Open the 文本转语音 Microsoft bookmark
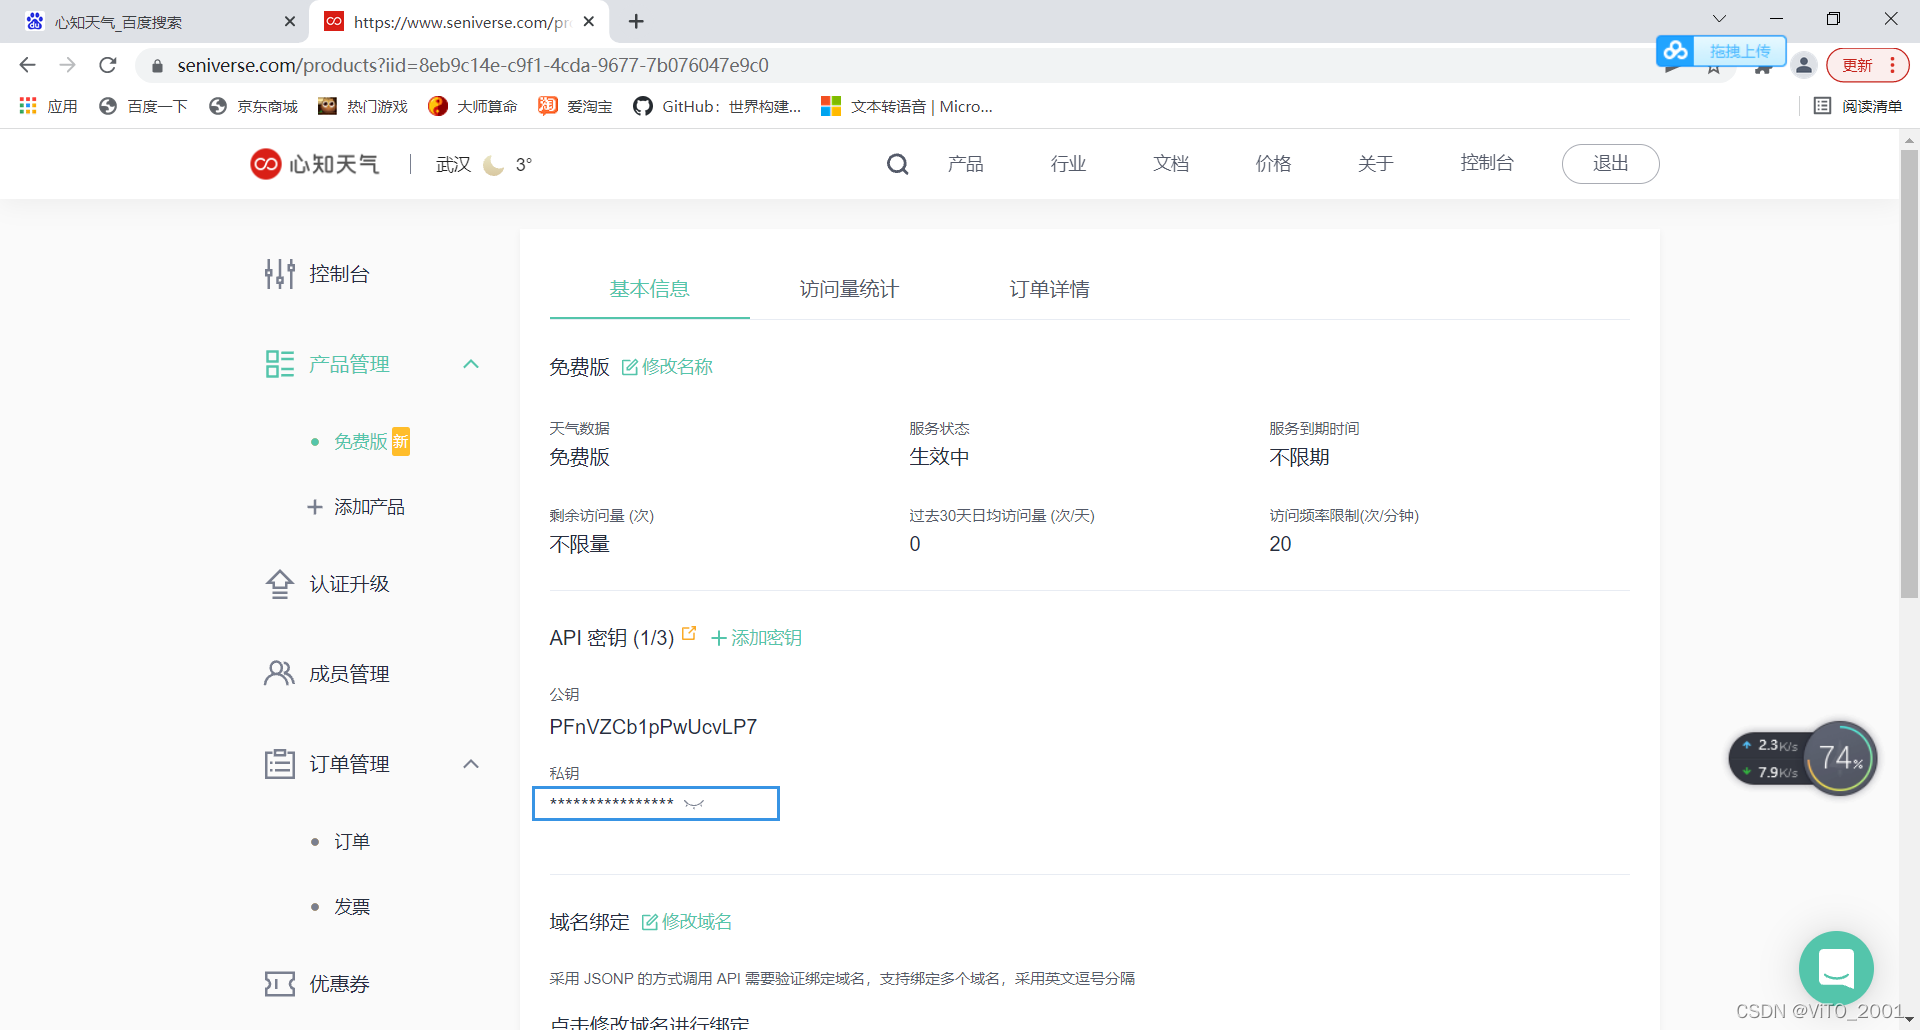The image size is (1920, 1030). coord(907,106)
